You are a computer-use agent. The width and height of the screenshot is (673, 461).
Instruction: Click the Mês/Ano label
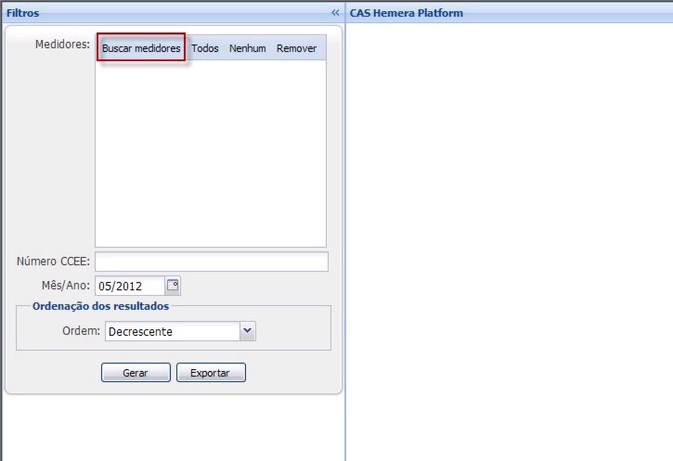pyautogui.click(x=66, y=286)
